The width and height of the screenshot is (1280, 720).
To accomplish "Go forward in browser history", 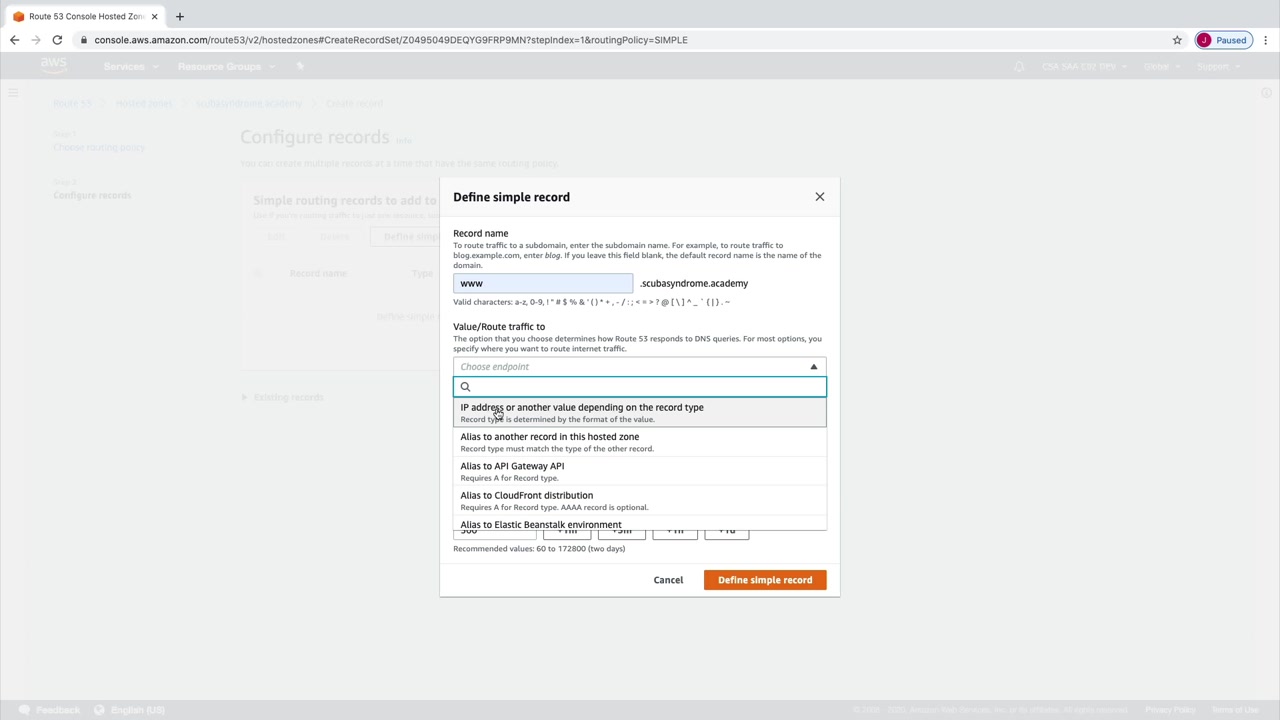I will point(36,40).
